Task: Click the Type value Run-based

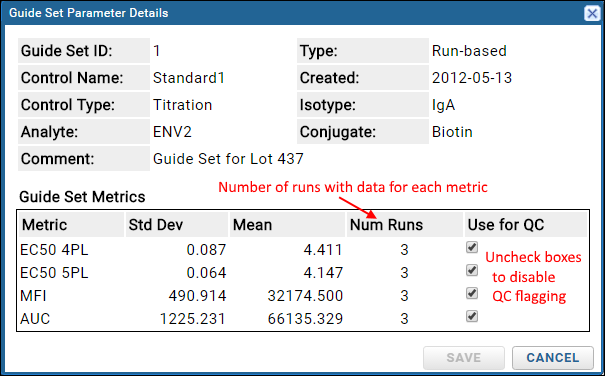Action: click(469, 51)
